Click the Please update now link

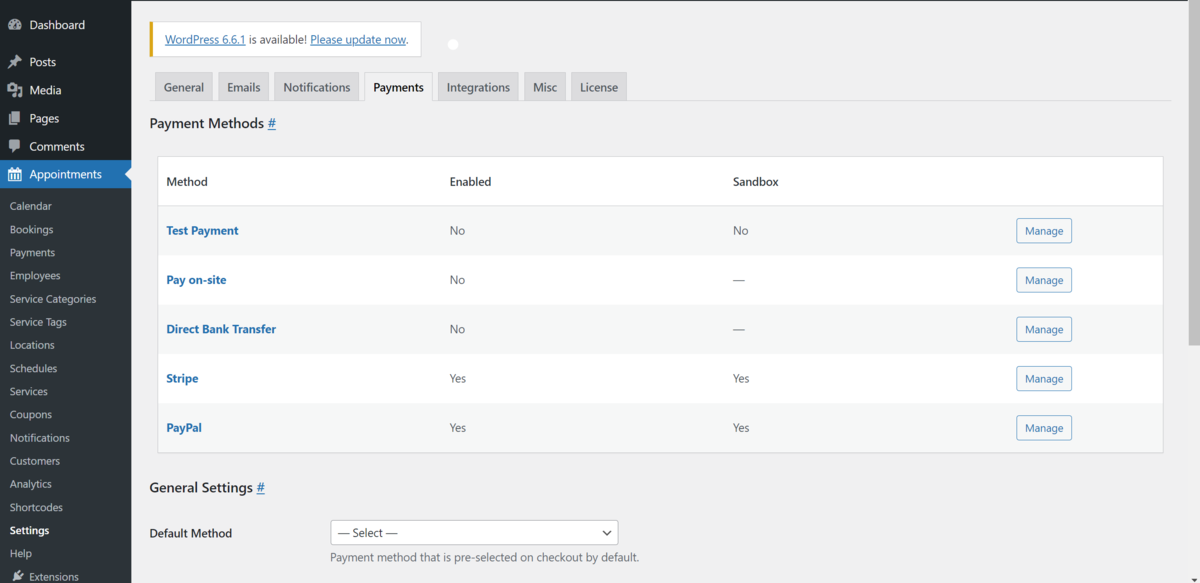(x=358, y=40)
